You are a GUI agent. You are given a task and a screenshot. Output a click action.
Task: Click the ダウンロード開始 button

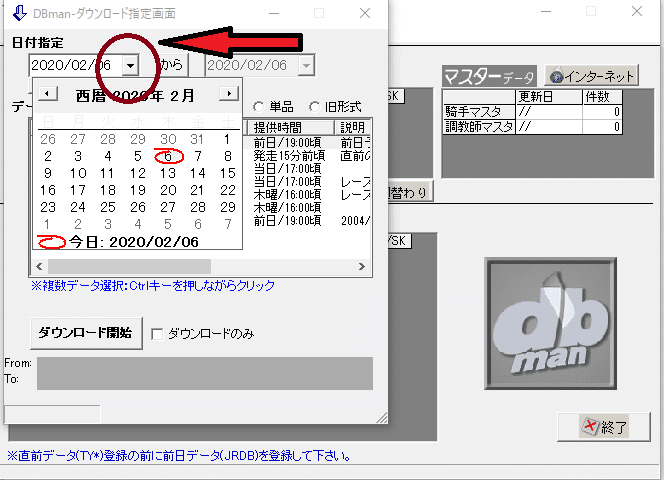(x=86, y=333)
